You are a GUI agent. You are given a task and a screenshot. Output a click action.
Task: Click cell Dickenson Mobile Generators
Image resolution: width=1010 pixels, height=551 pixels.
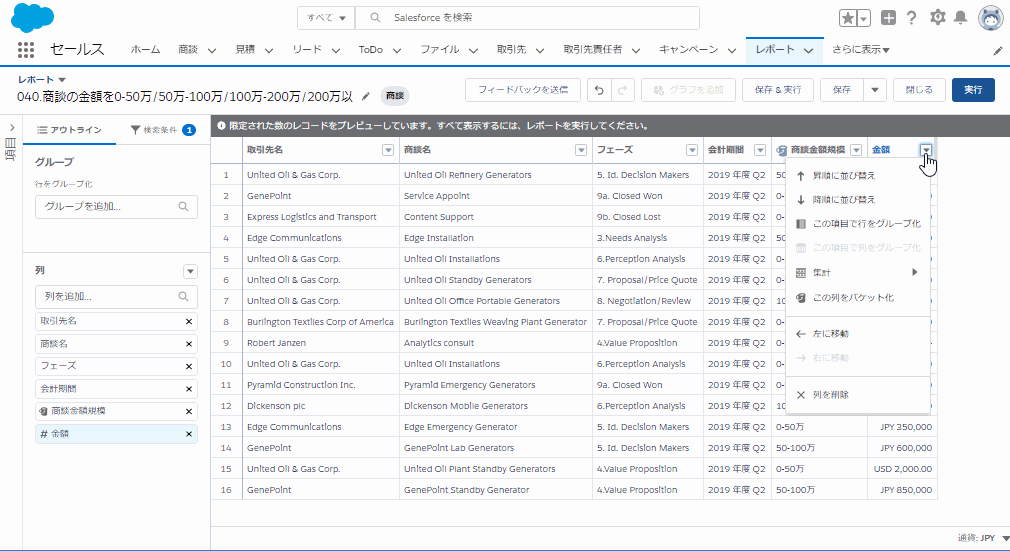tap(495, 406)
